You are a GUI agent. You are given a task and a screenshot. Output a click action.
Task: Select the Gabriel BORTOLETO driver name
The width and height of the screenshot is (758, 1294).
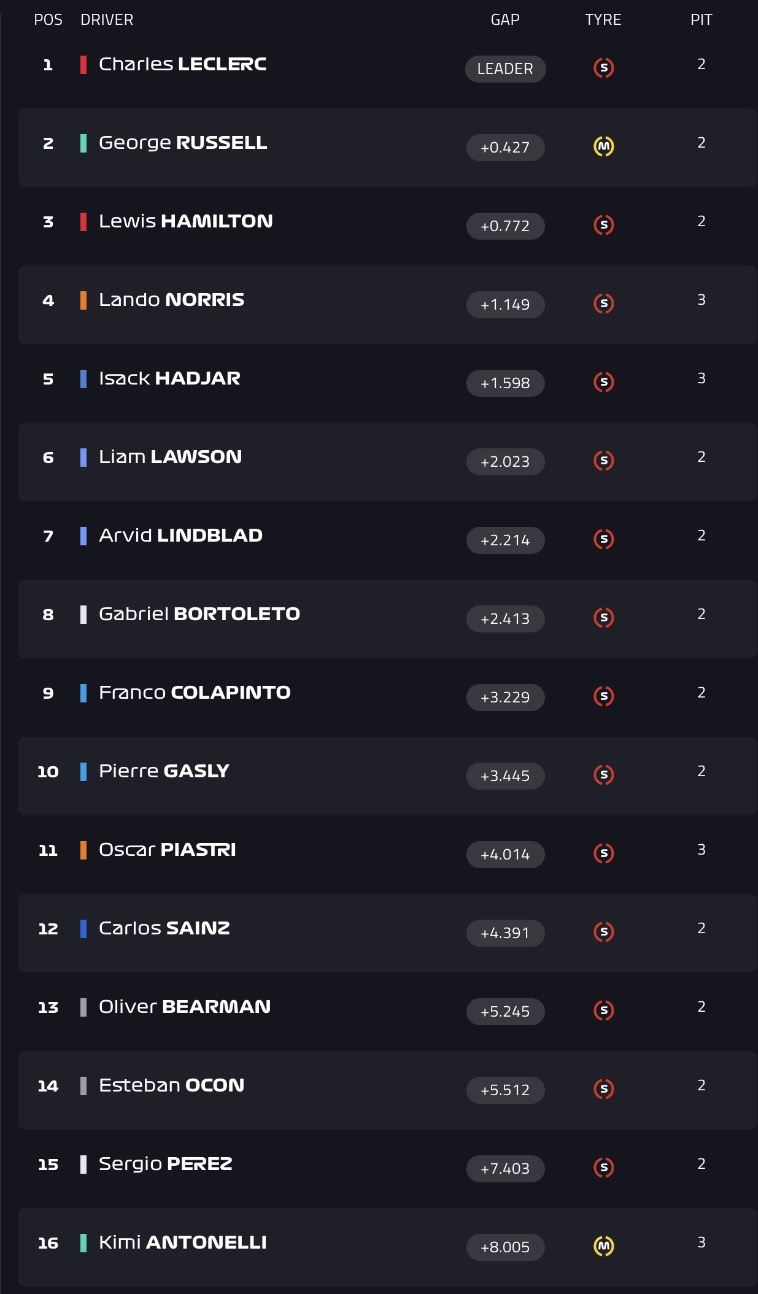pos(199,614)
